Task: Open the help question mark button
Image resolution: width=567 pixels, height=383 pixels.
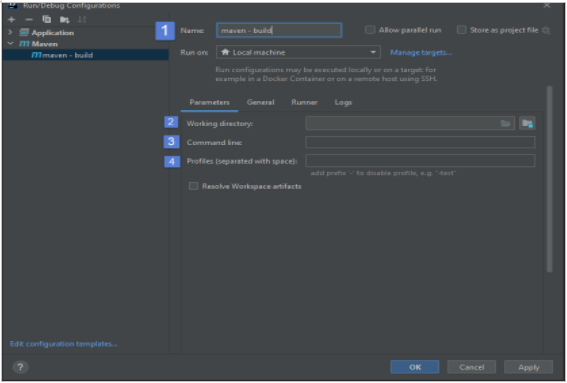Action: 20,367
